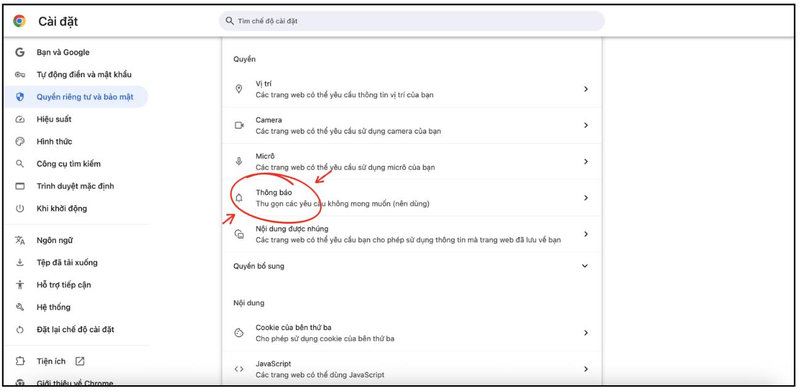Click the code brackets icon for JavaScript
Viewport: 800px width, 392px height.
point(239,369)
